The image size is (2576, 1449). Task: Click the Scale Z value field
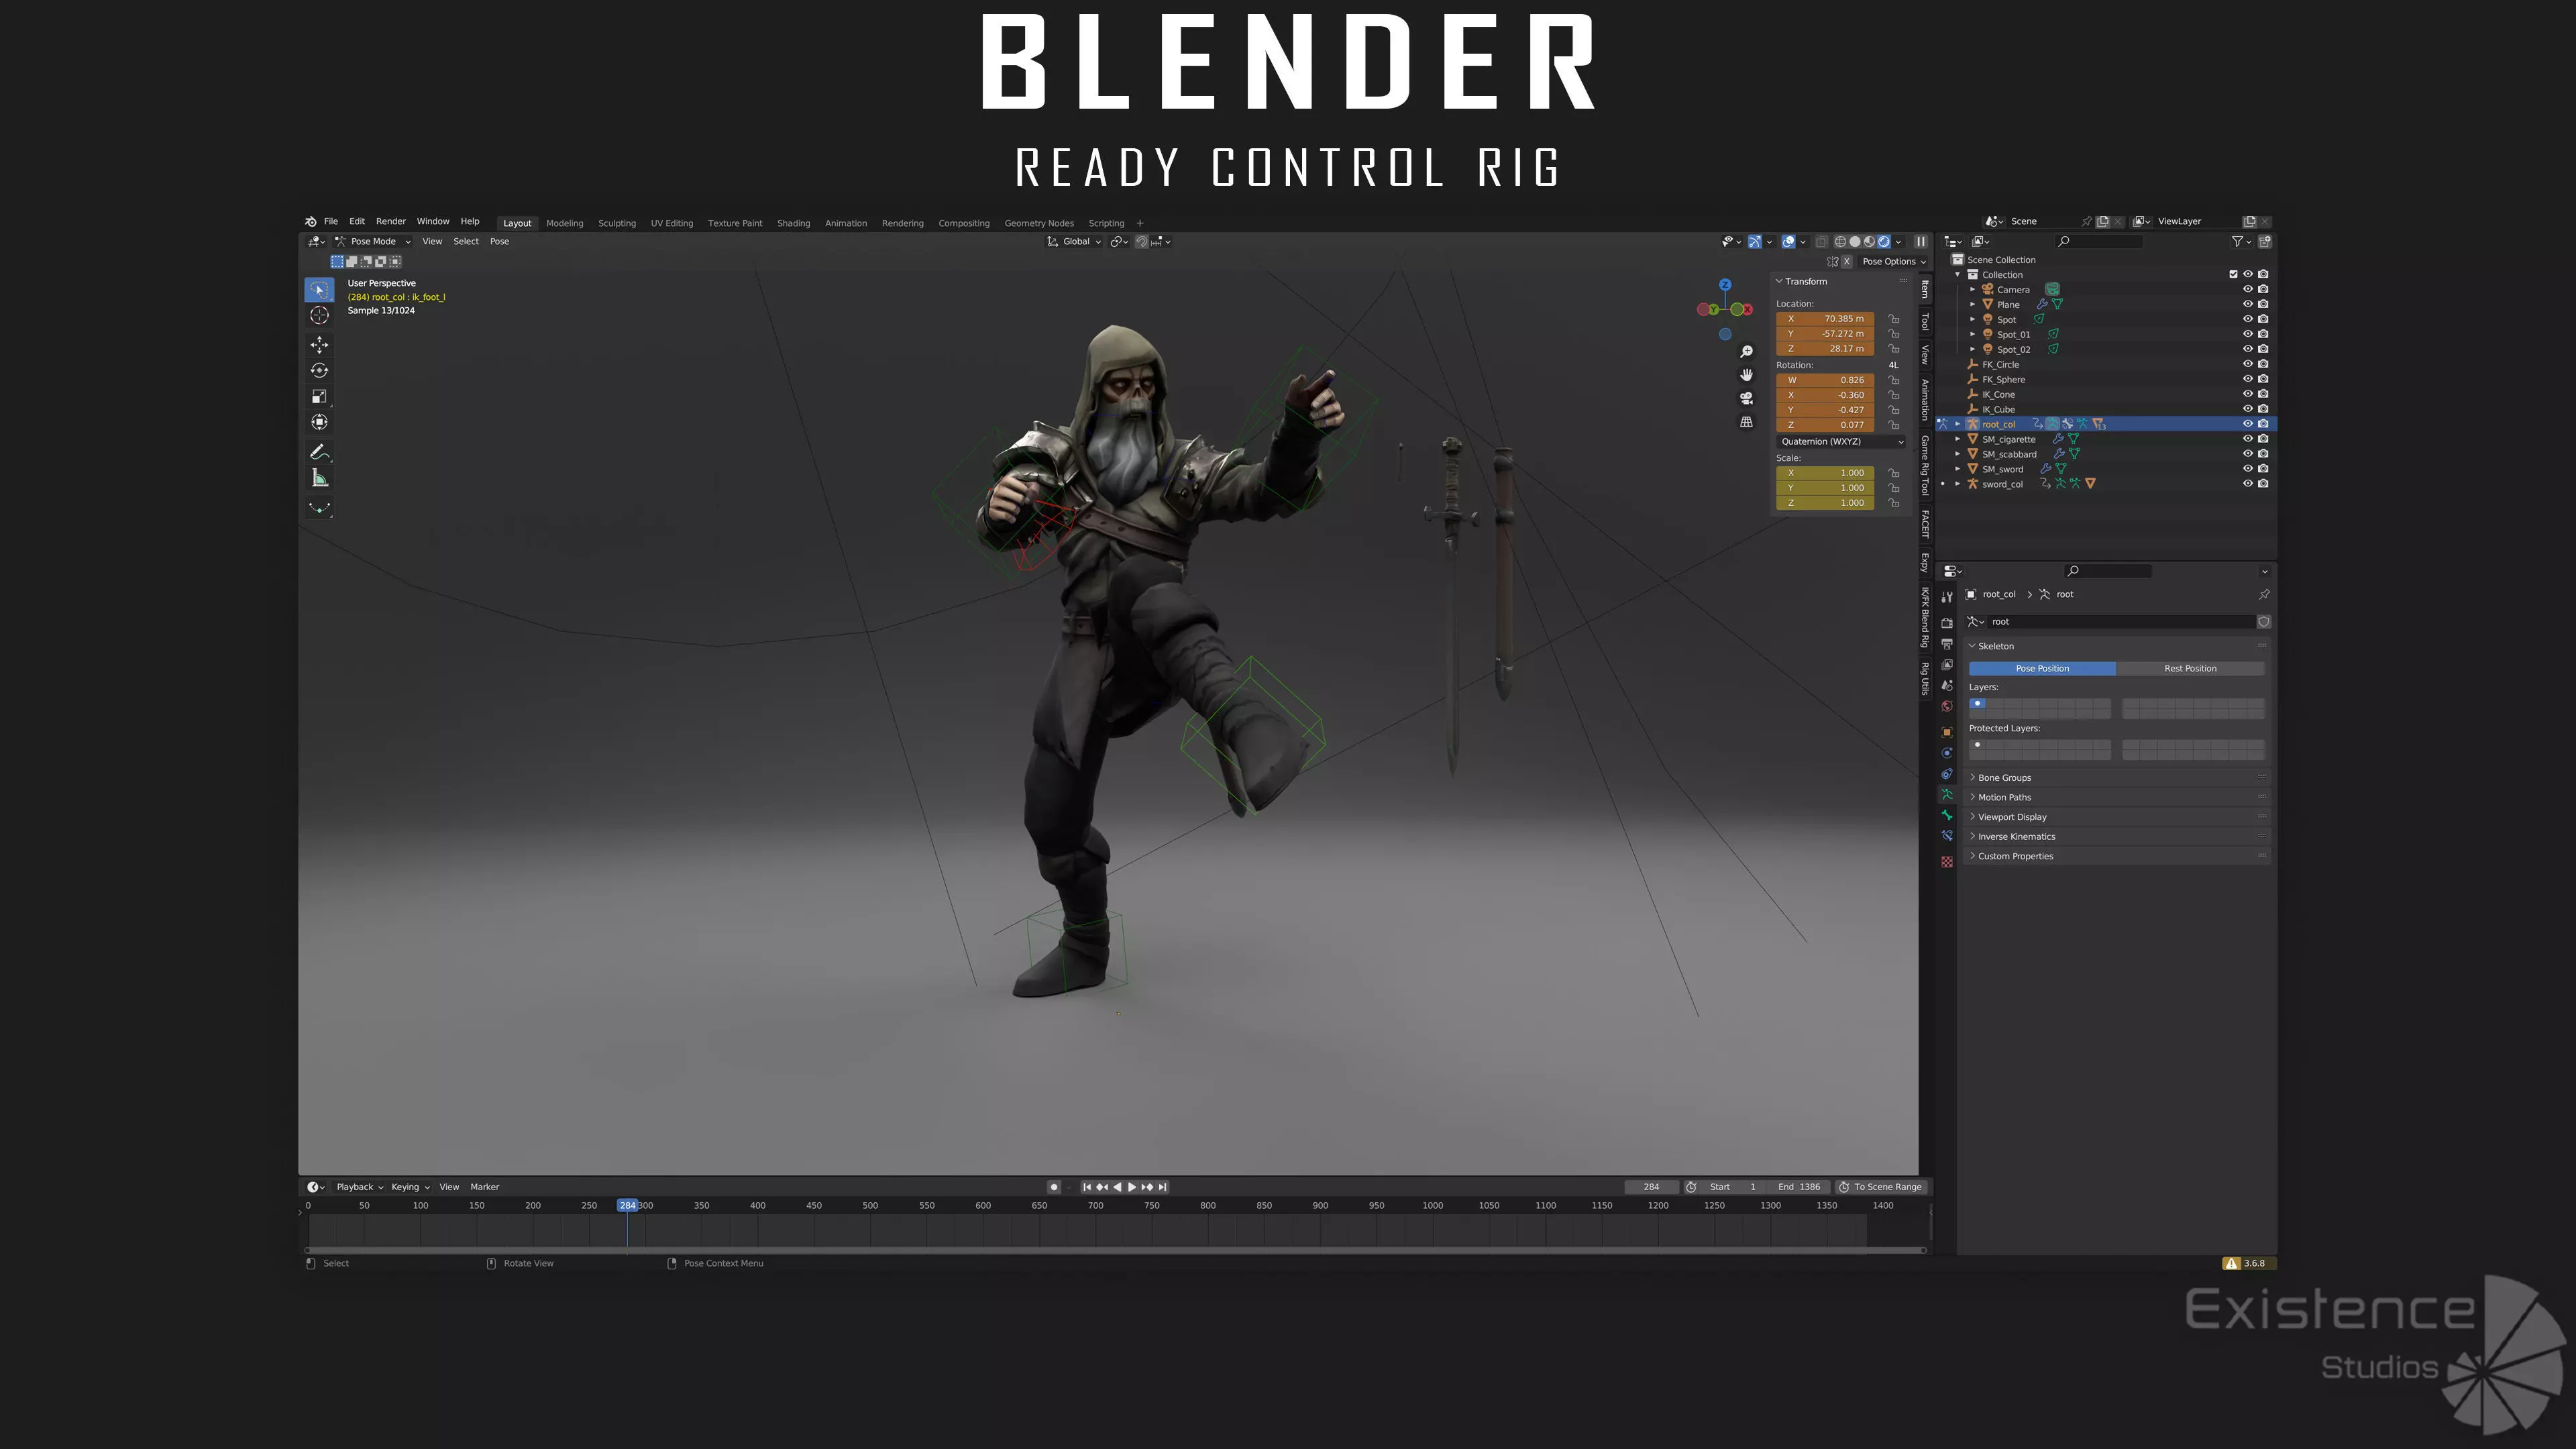pyautogui.click(x=1826, y=503)
